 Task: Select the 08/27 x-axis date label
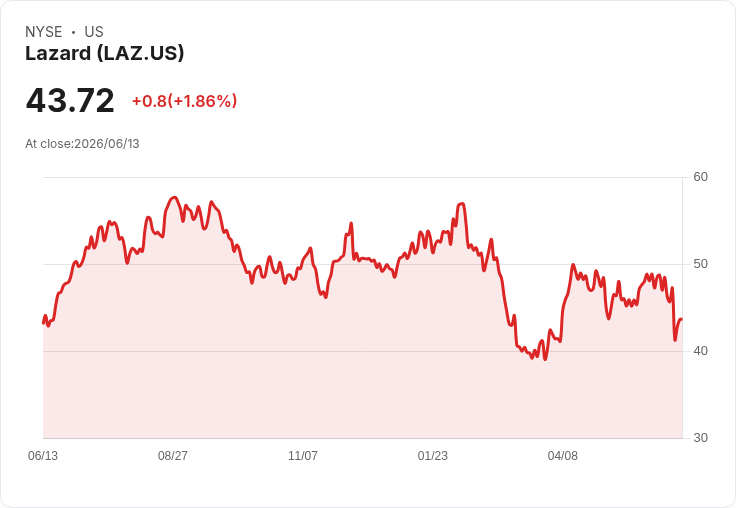tap(173, 455)
